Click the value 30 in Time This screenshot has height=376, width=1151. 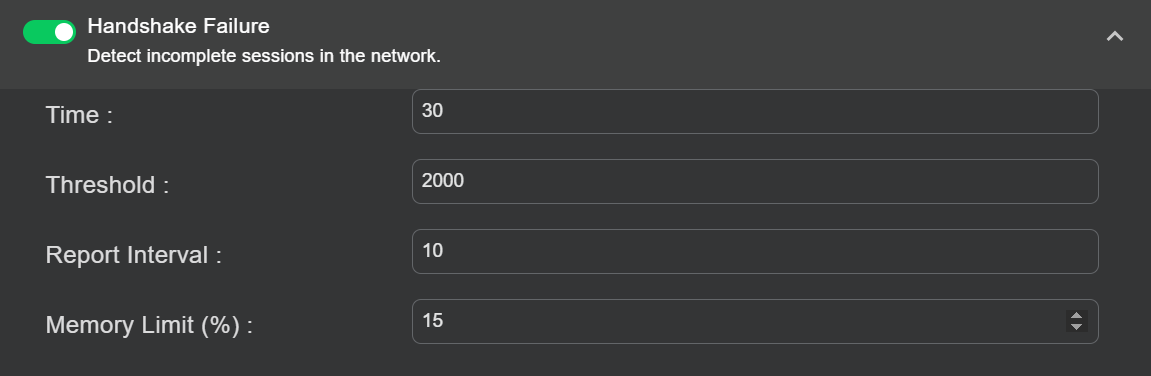(x=432, y=110)
